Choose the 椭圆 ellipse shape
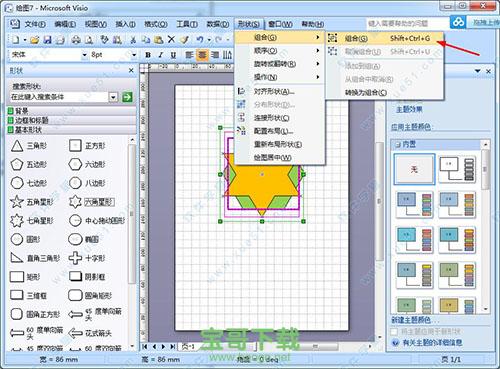The image size is (500, 369). coord(84,239)
